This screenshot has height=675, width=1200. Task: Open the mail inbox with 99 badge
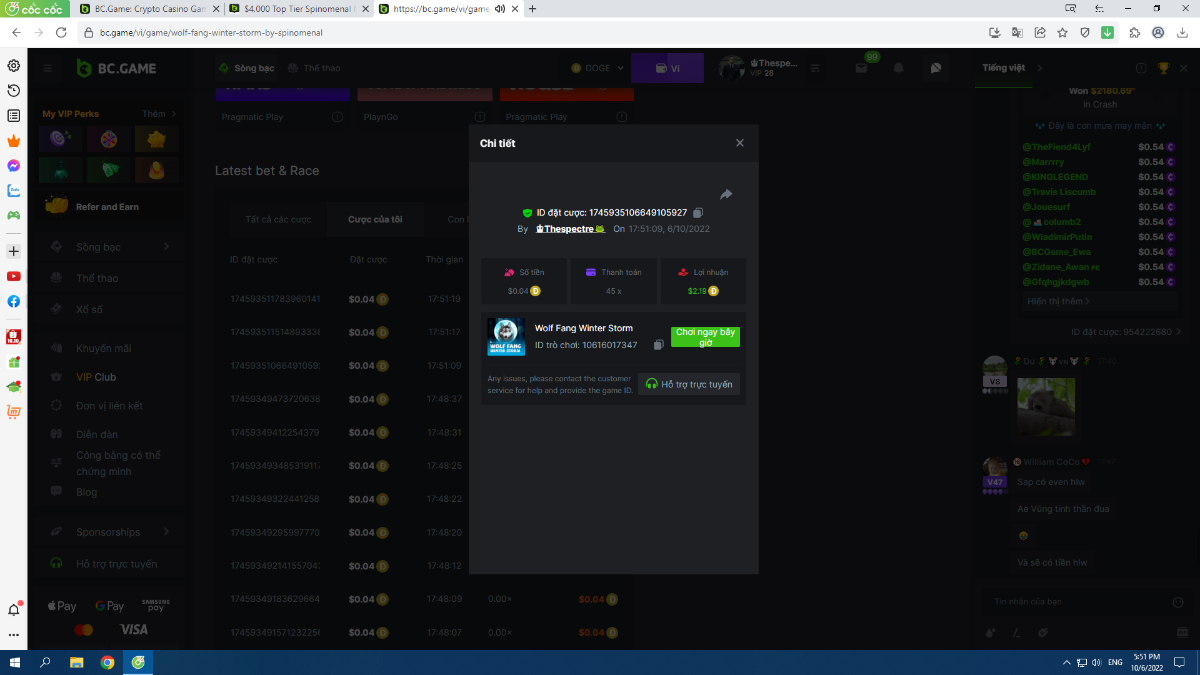(861, 68)
